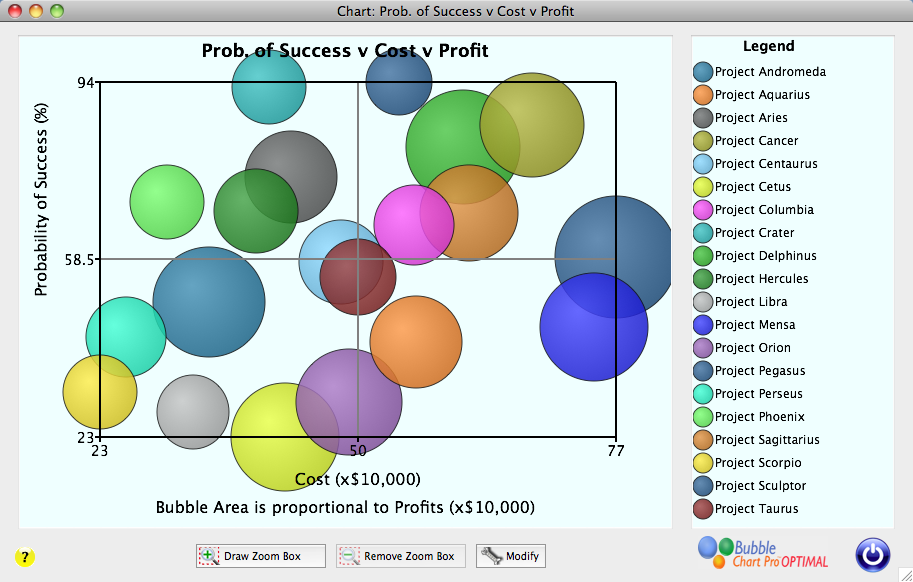The height and width of the screenshot is (582, 913).
Task: Click the Bubble Chart Pro OPTIMAL logo
Action: click(762, 553)
